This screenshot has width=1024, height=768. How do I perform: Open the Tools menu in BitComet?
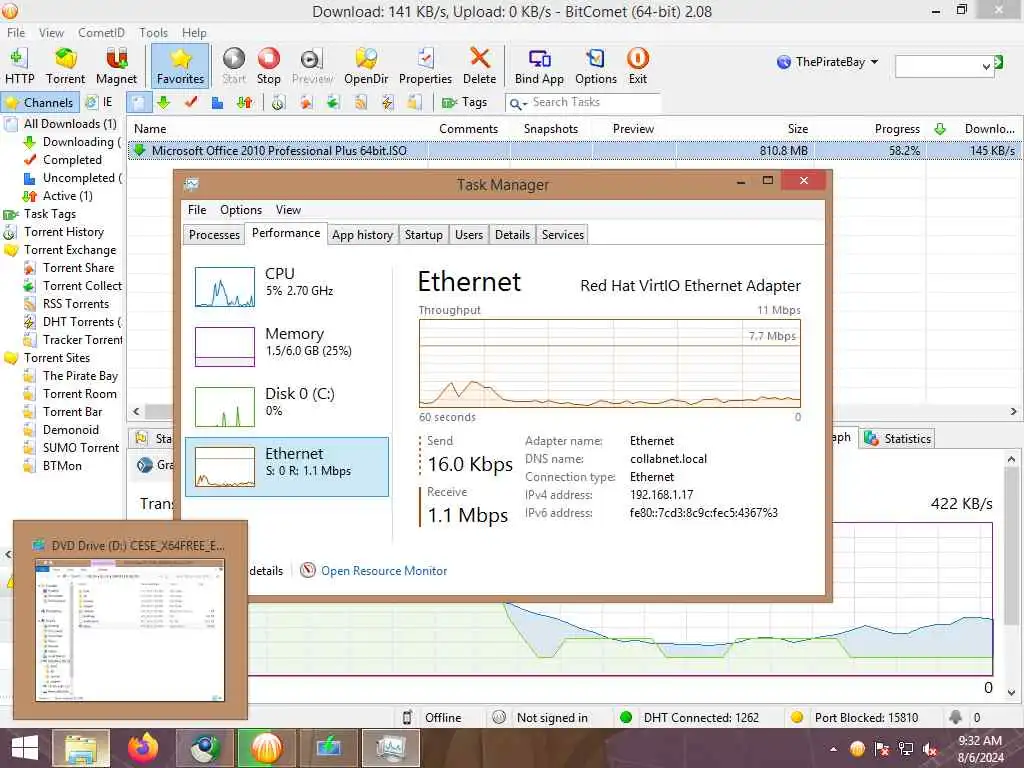coord(153,33)
